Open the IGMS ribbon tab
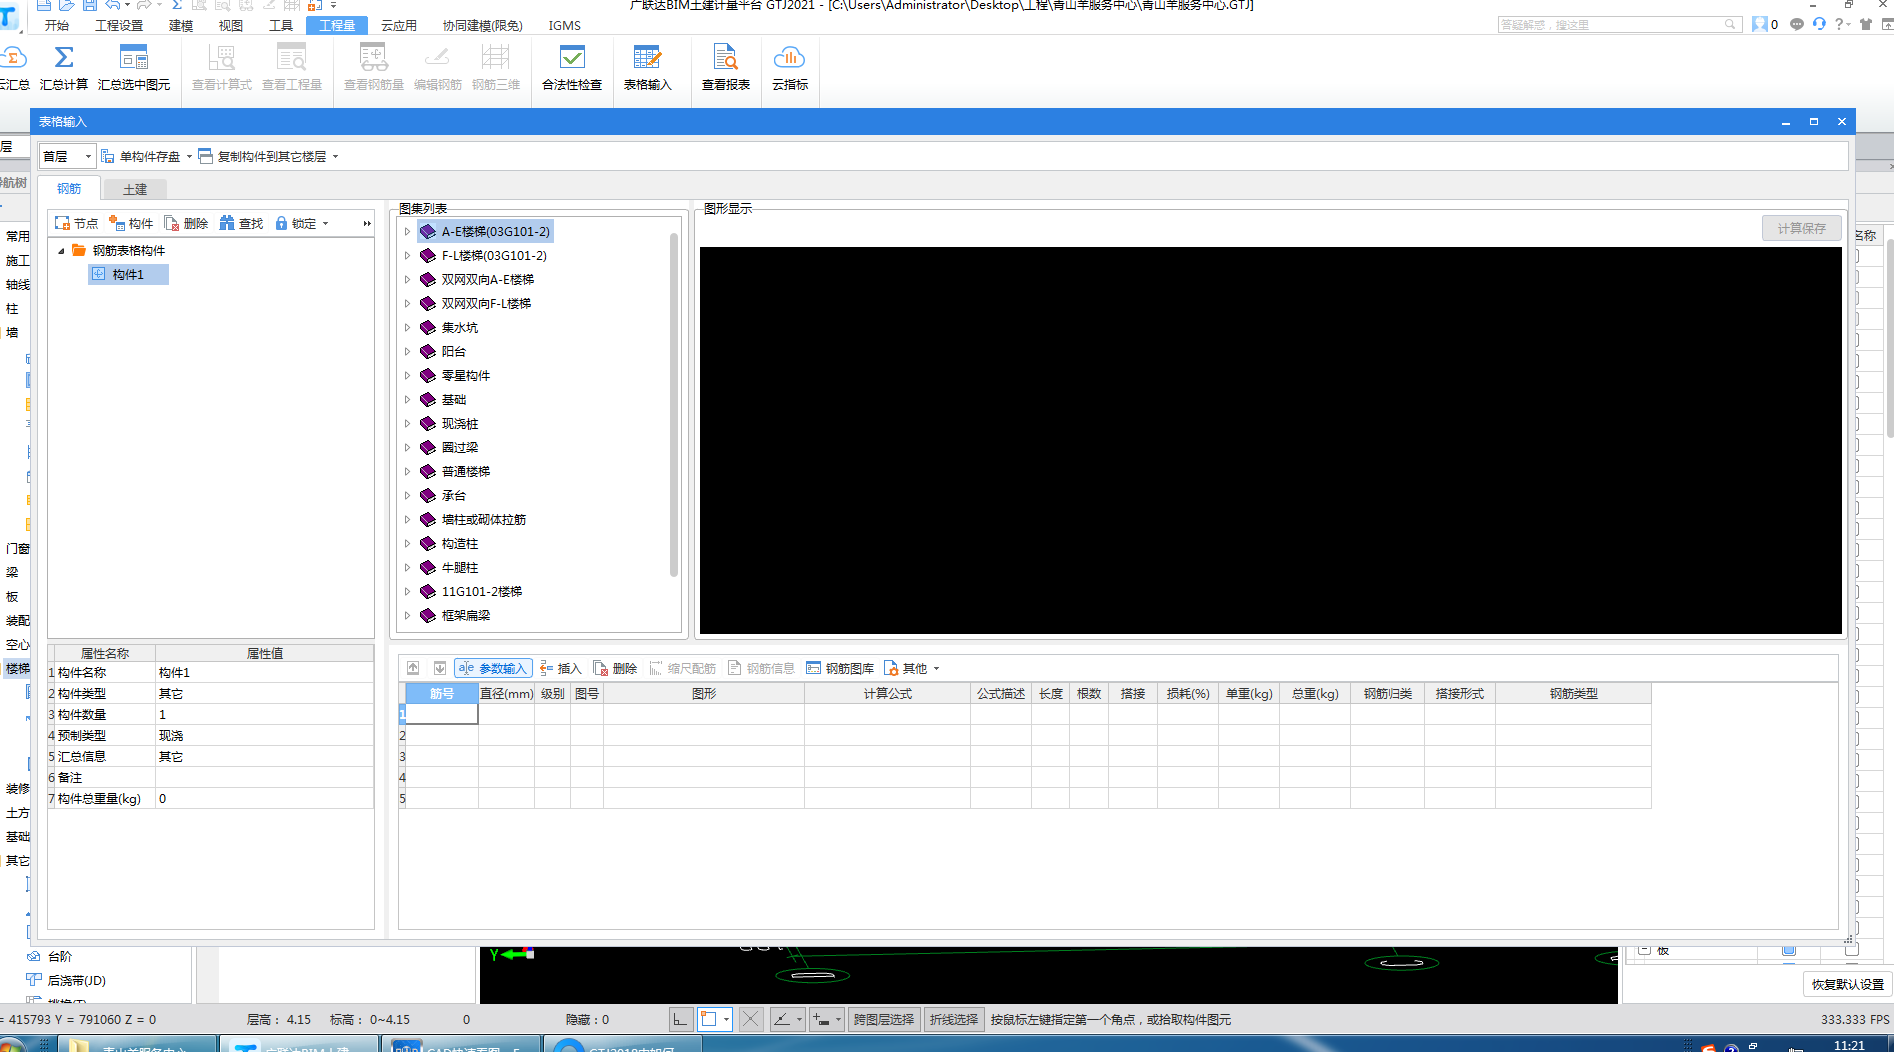The width and height of the screenshot is (1894, 1052). [x=564, y=25]
